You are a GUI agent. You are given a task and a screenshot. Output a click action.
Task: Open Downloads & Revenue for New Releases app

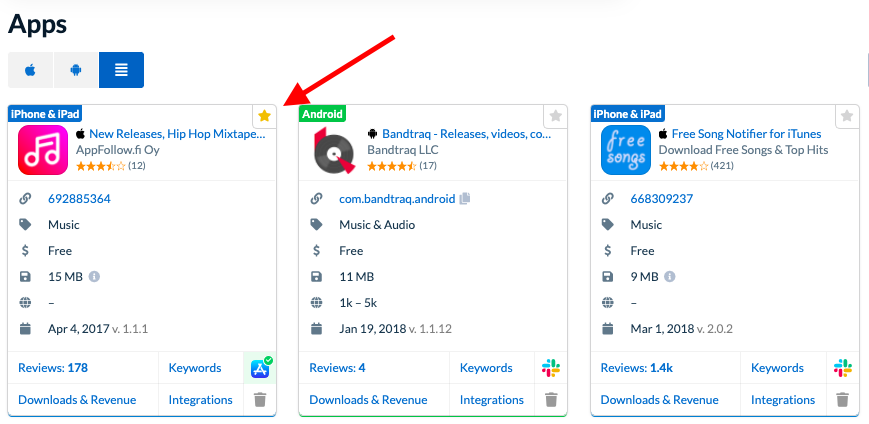tap(77, 400)
